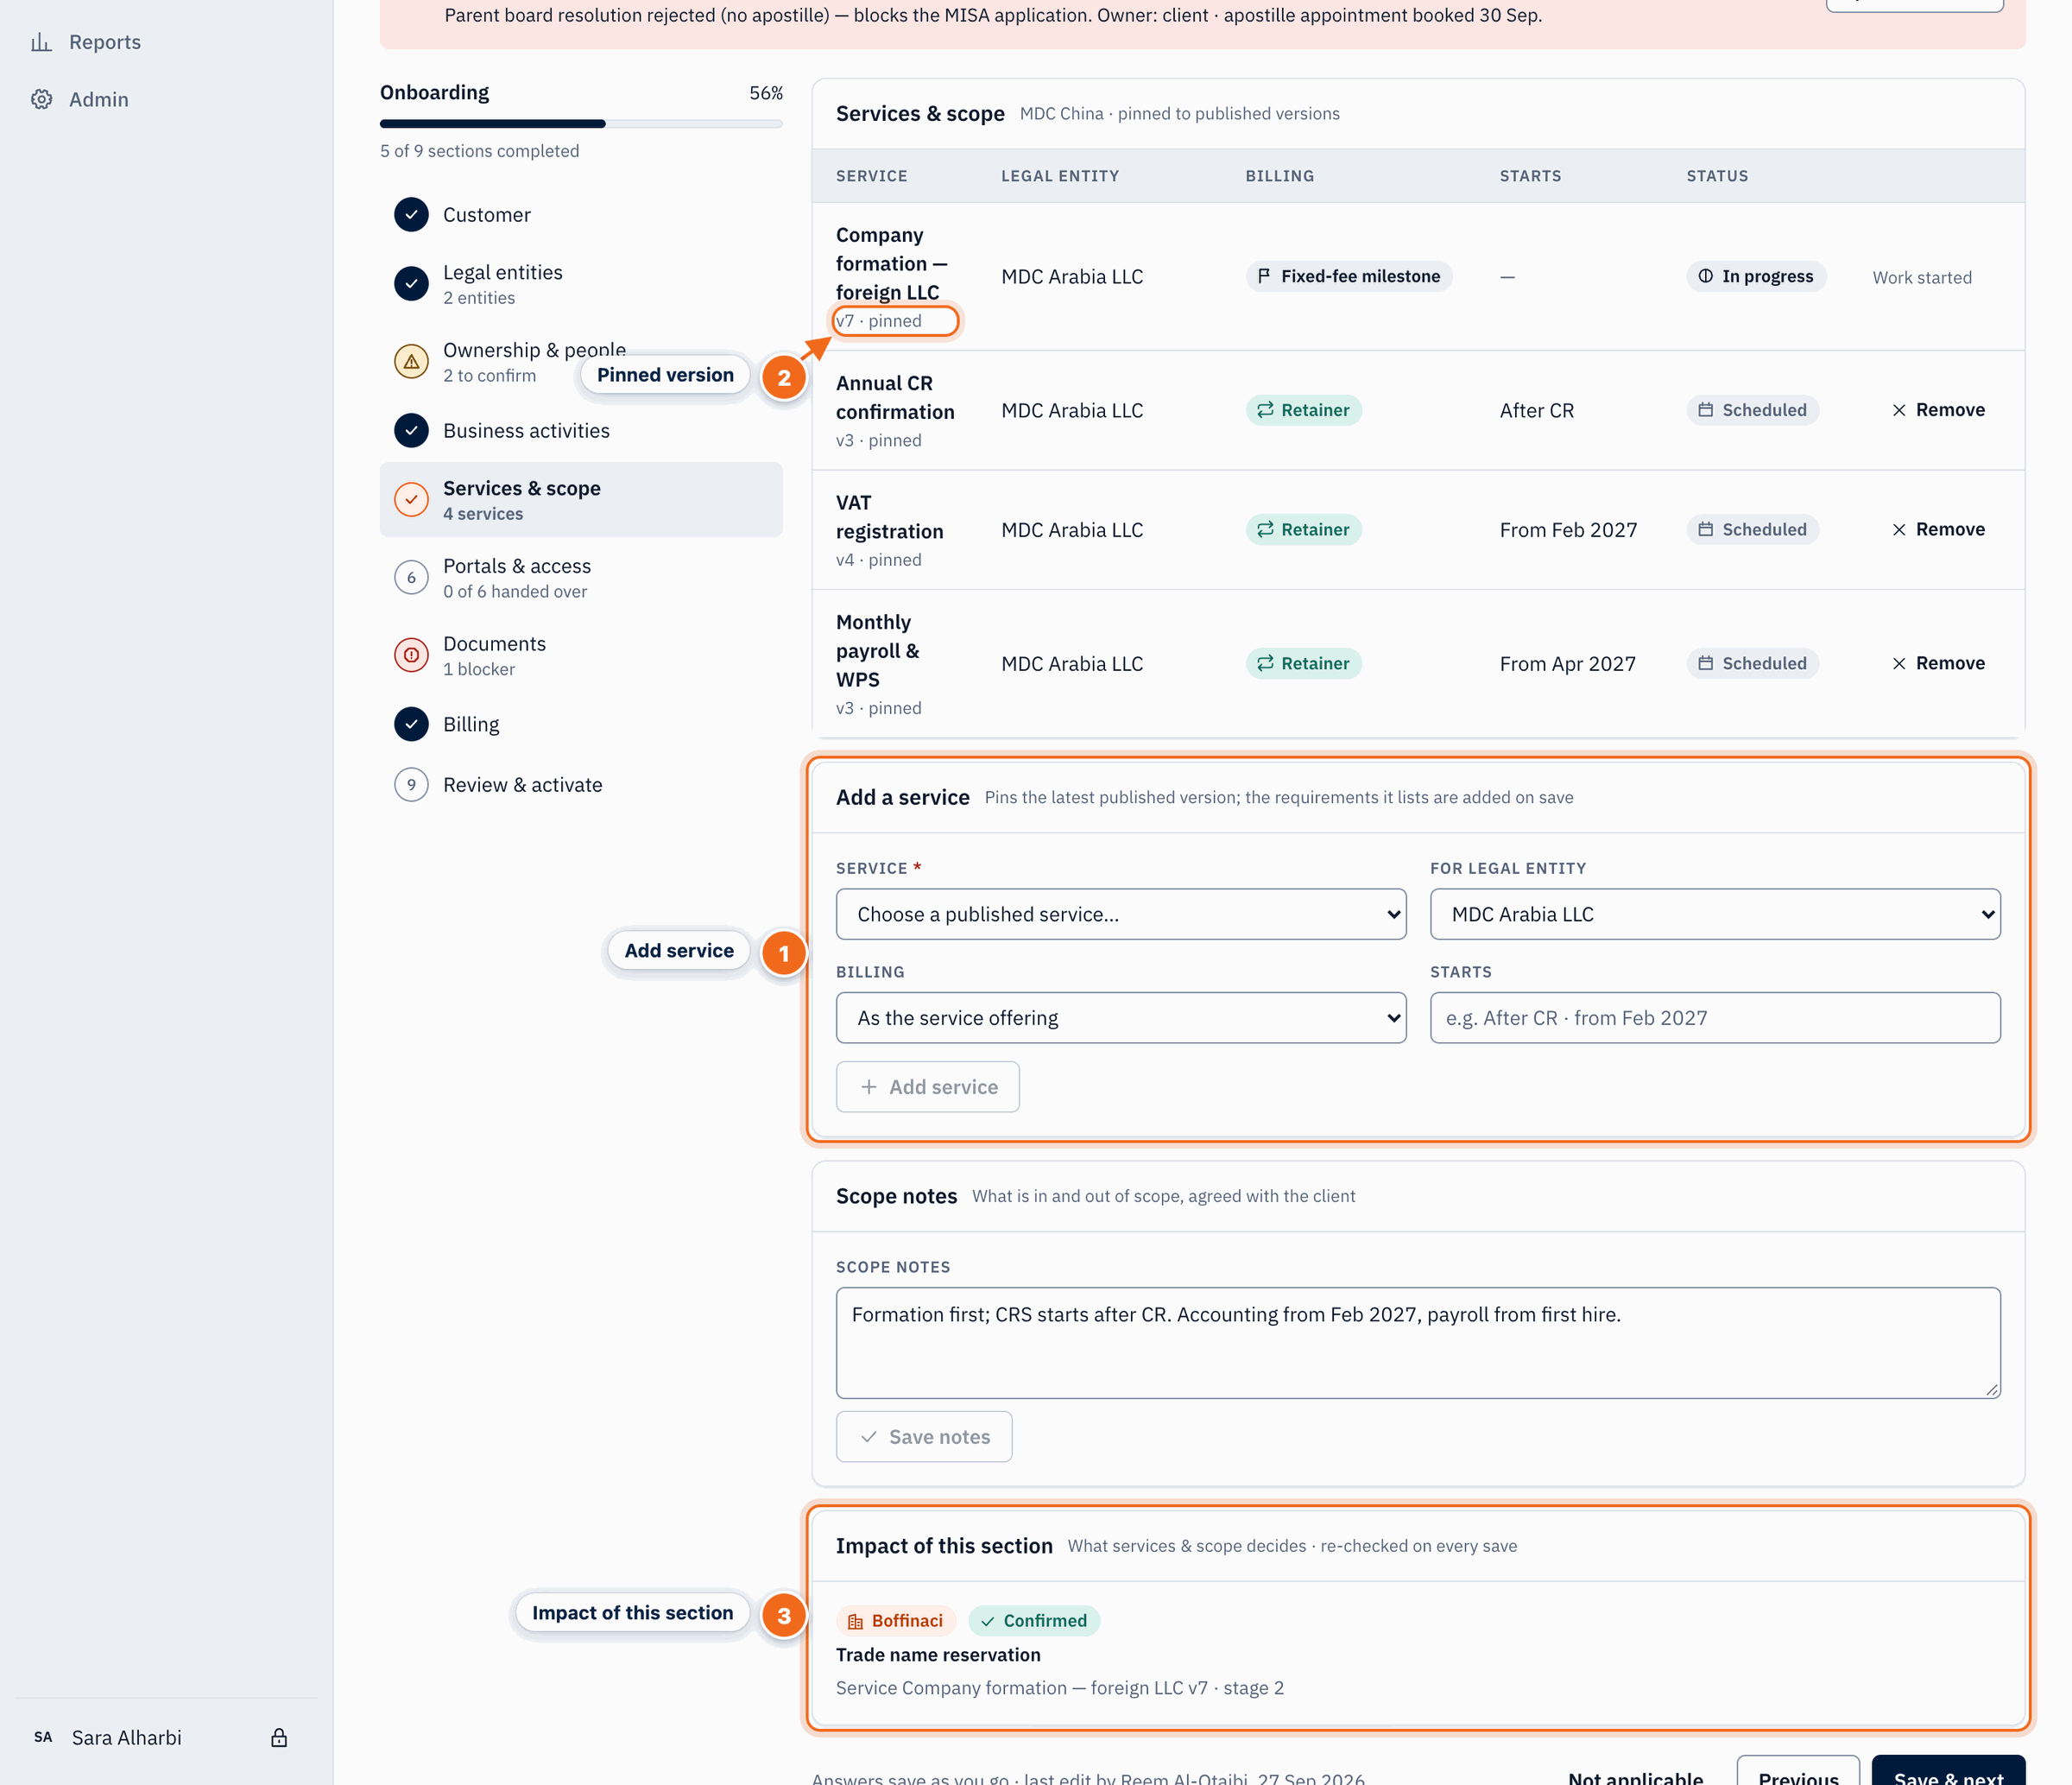Click the Portals & access step 6 circle
This screenshot has height=1785, width=2072.
411,578
